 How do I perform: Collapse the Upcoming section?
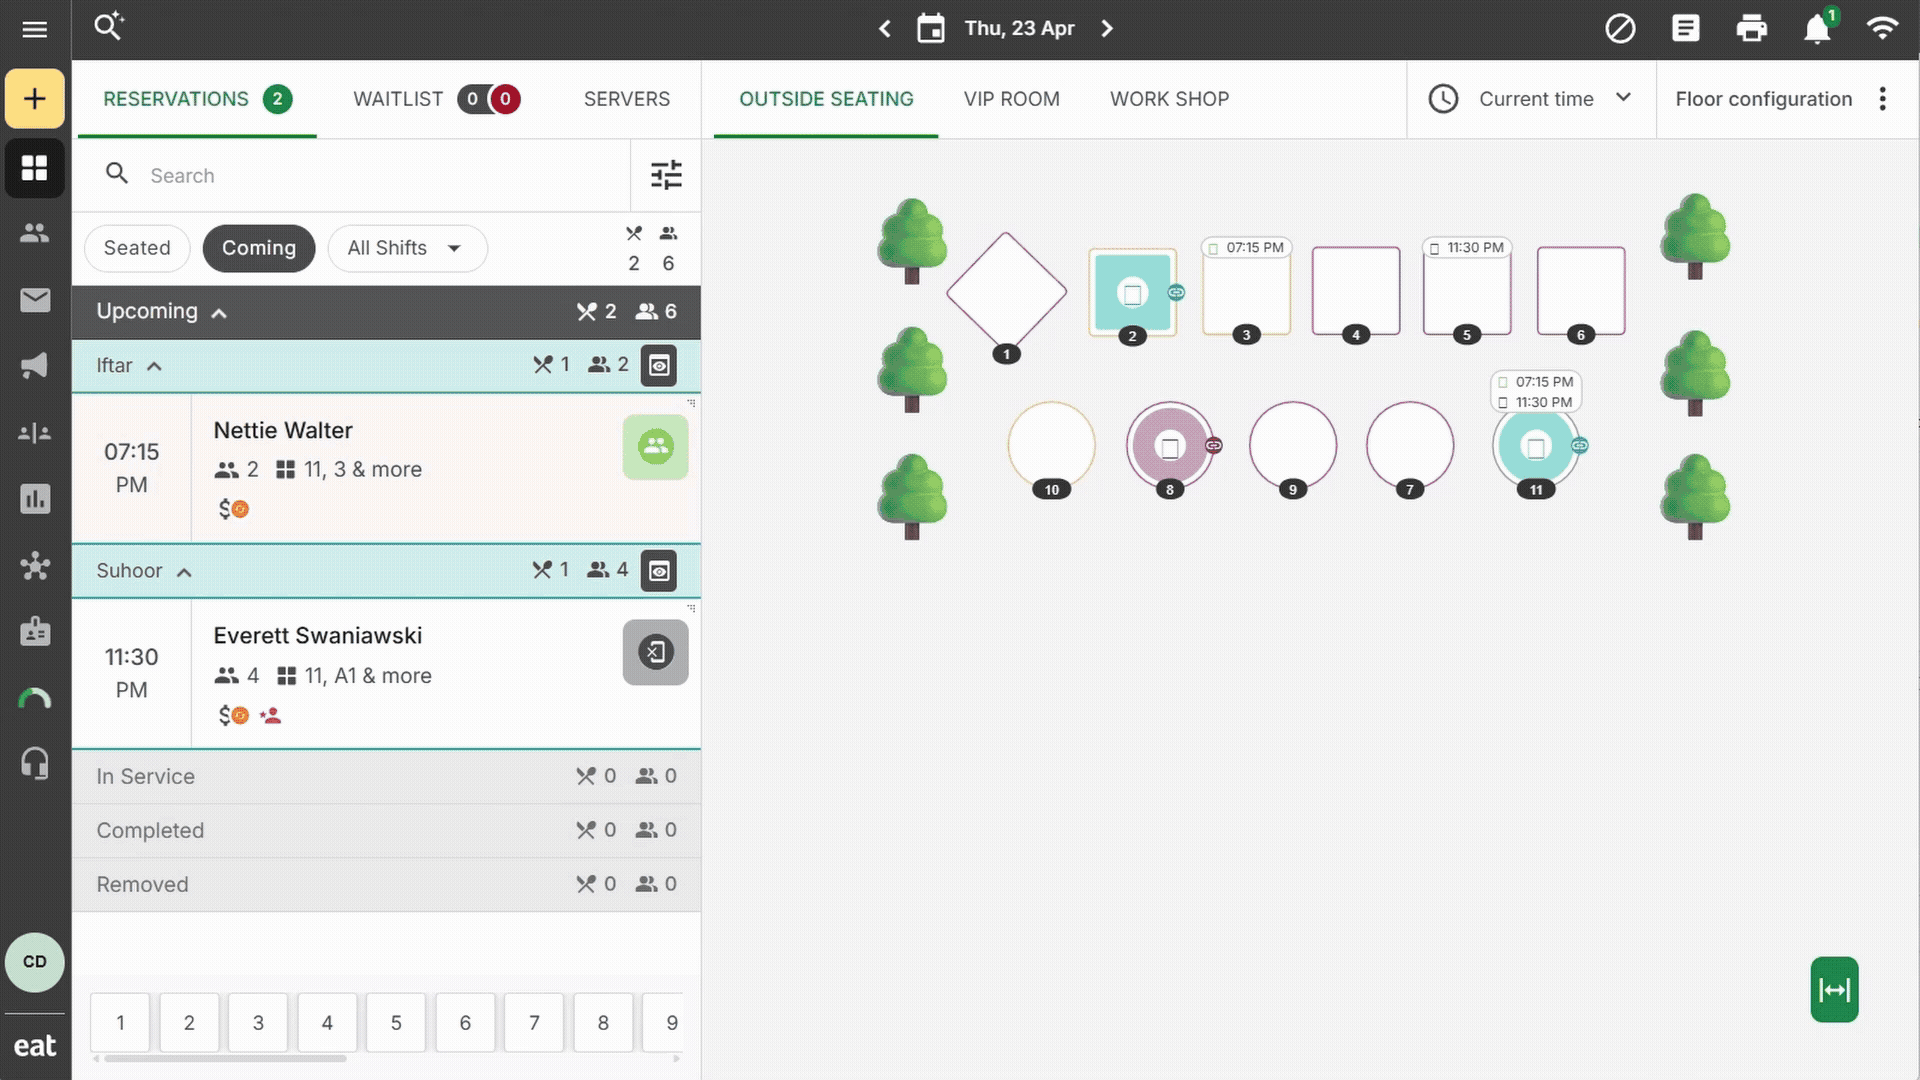219,313
